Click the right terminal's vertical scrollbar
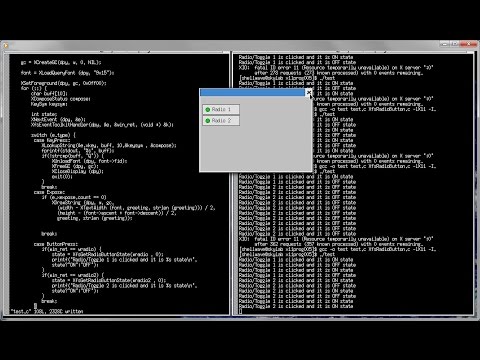 [475, 183]
